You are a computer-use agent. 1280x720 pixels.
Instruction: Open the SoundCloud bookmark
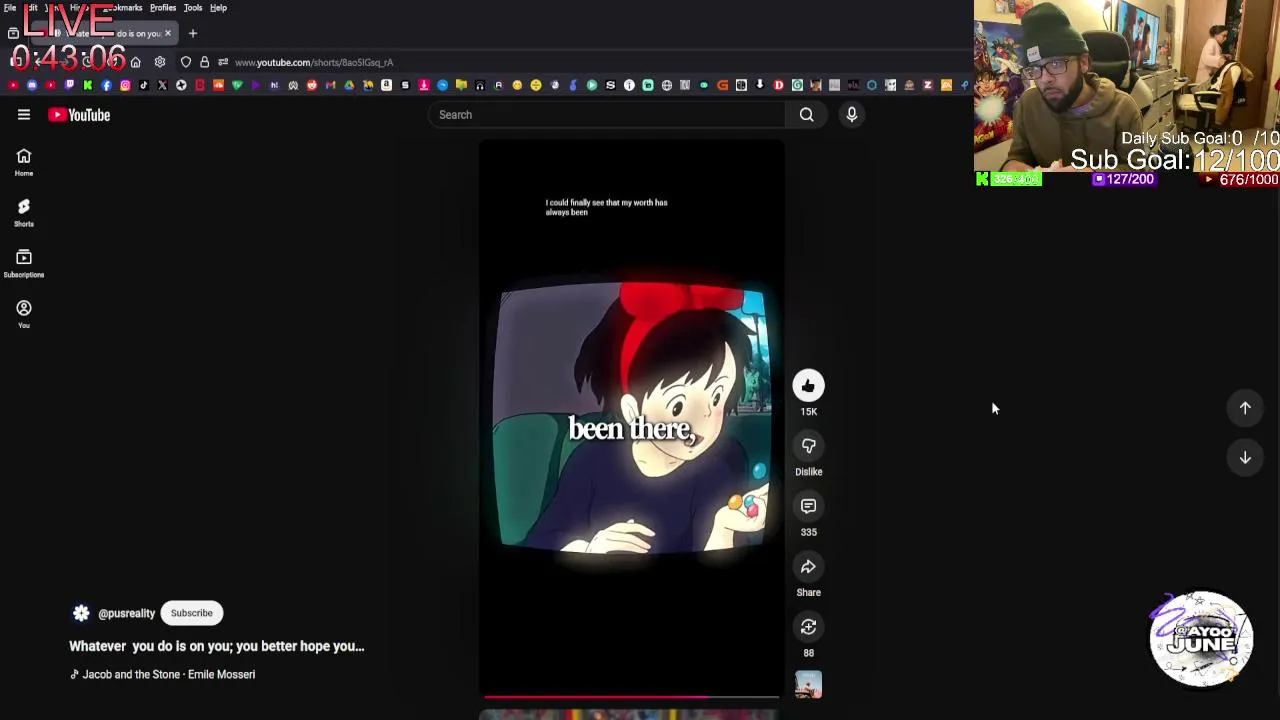click(218, 85)
